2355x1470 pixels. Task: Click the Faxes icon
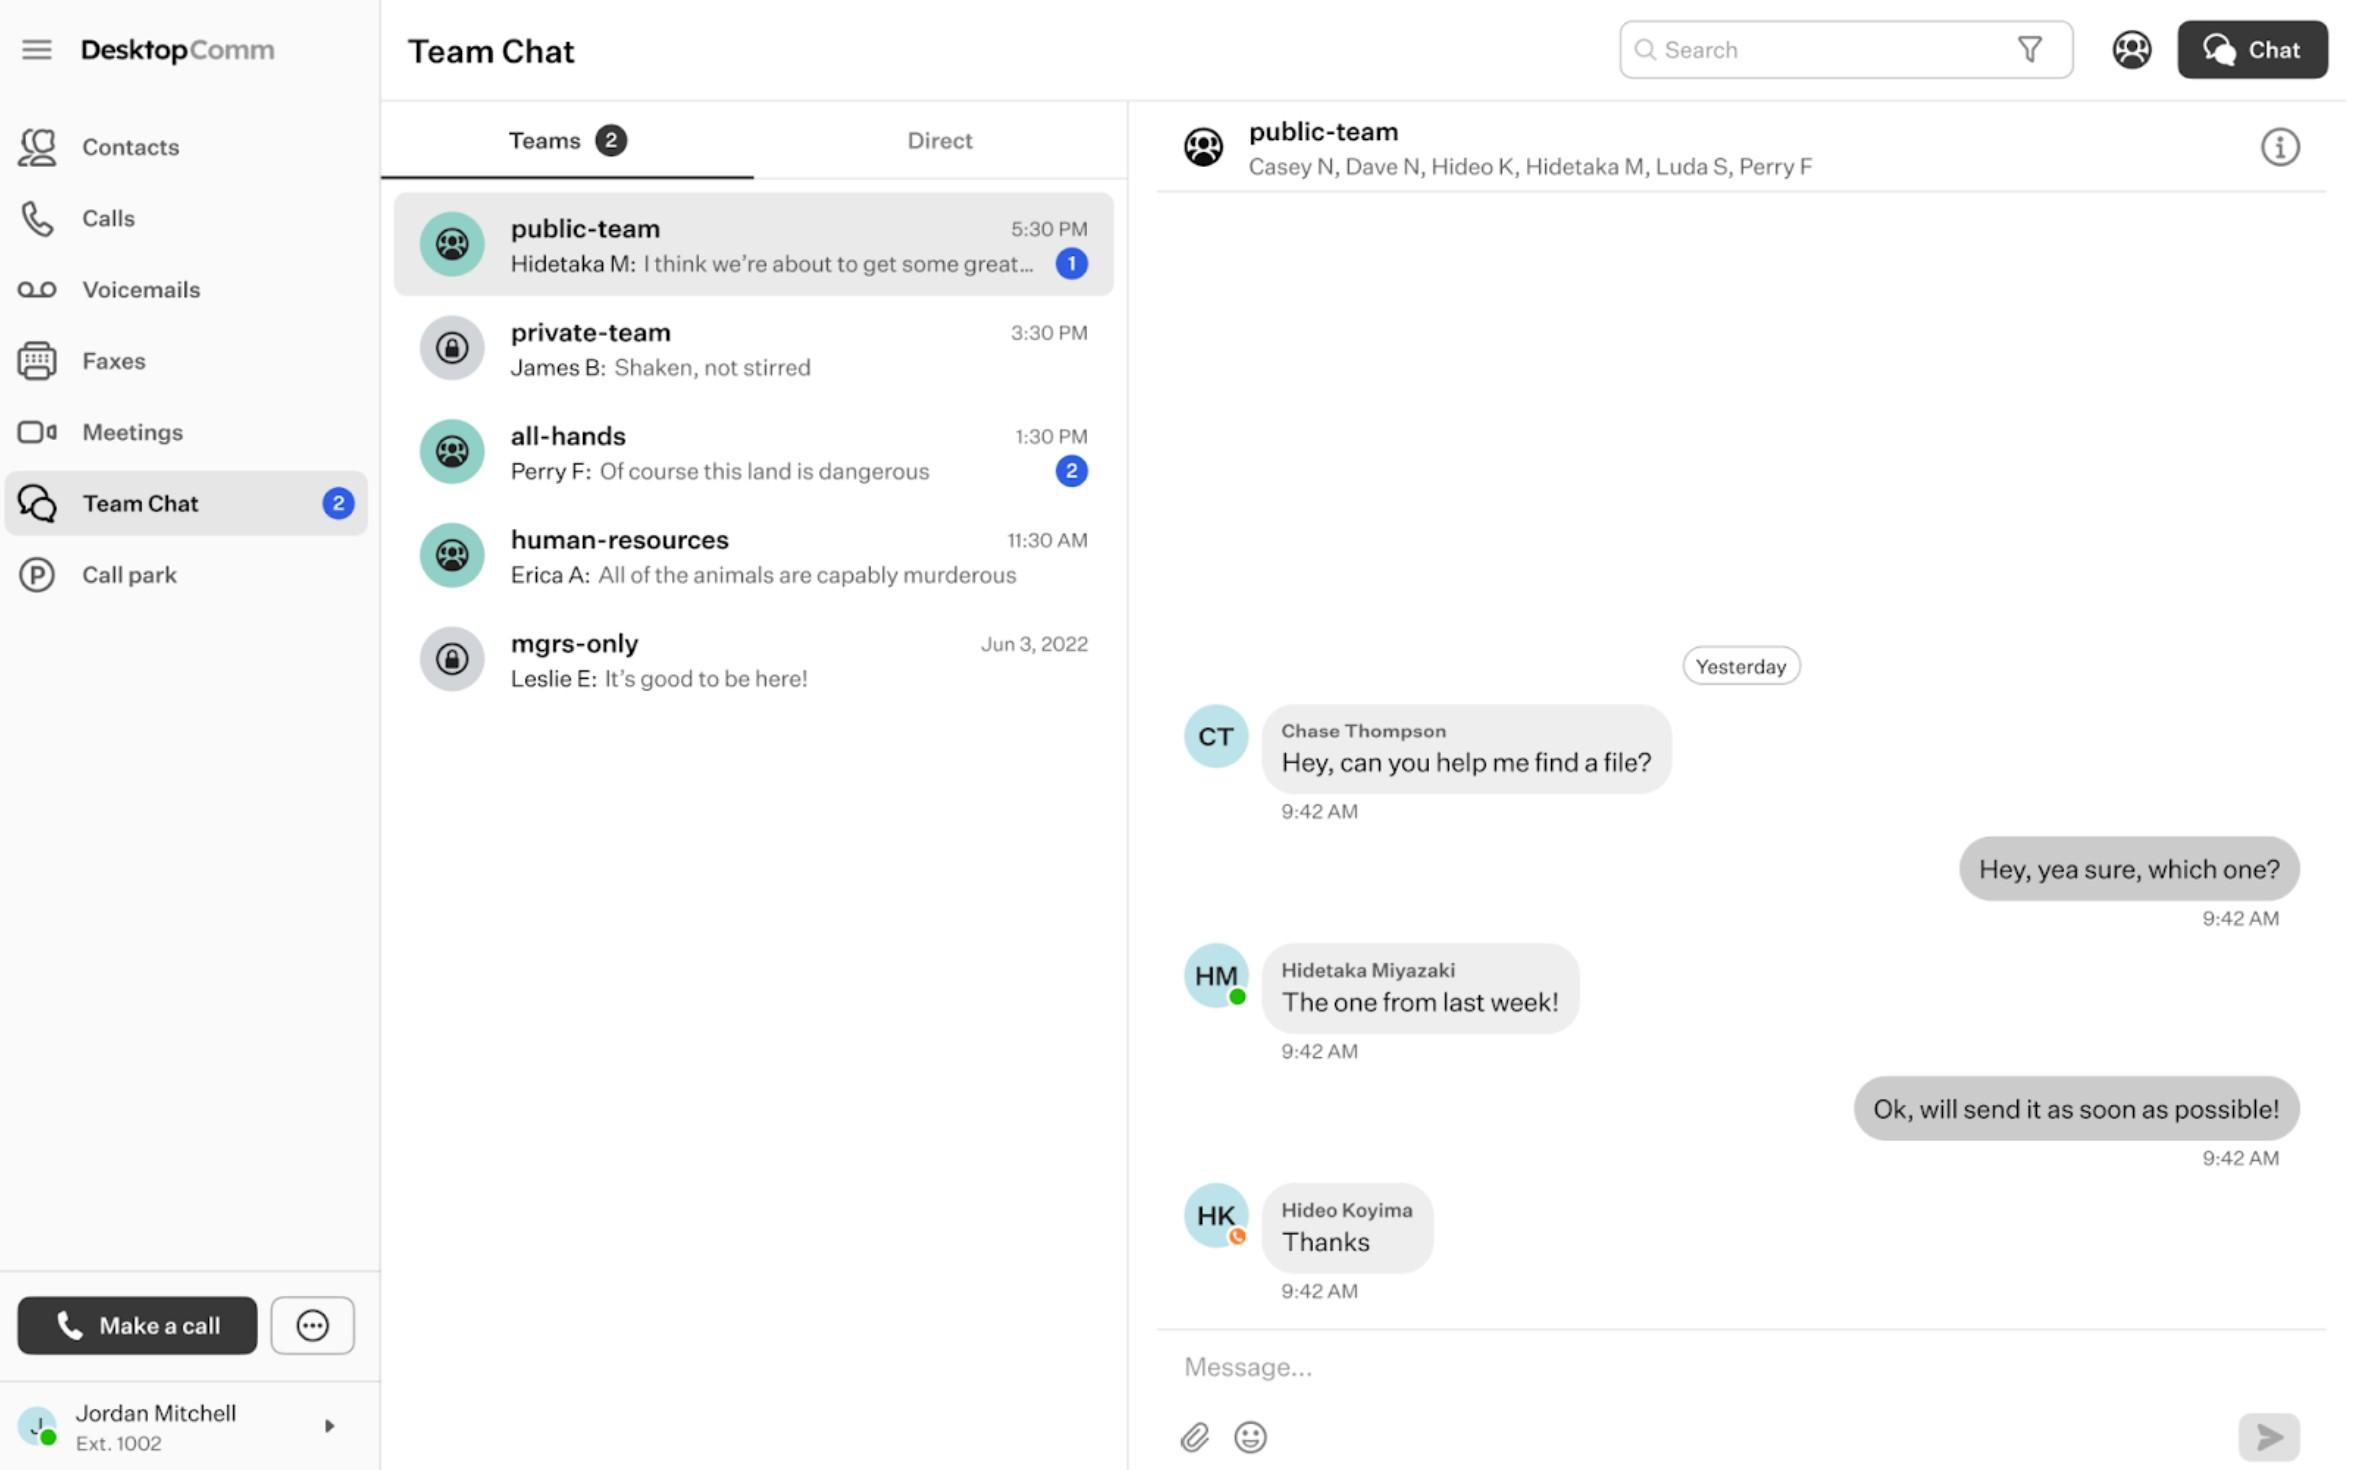tap(37, 361)
